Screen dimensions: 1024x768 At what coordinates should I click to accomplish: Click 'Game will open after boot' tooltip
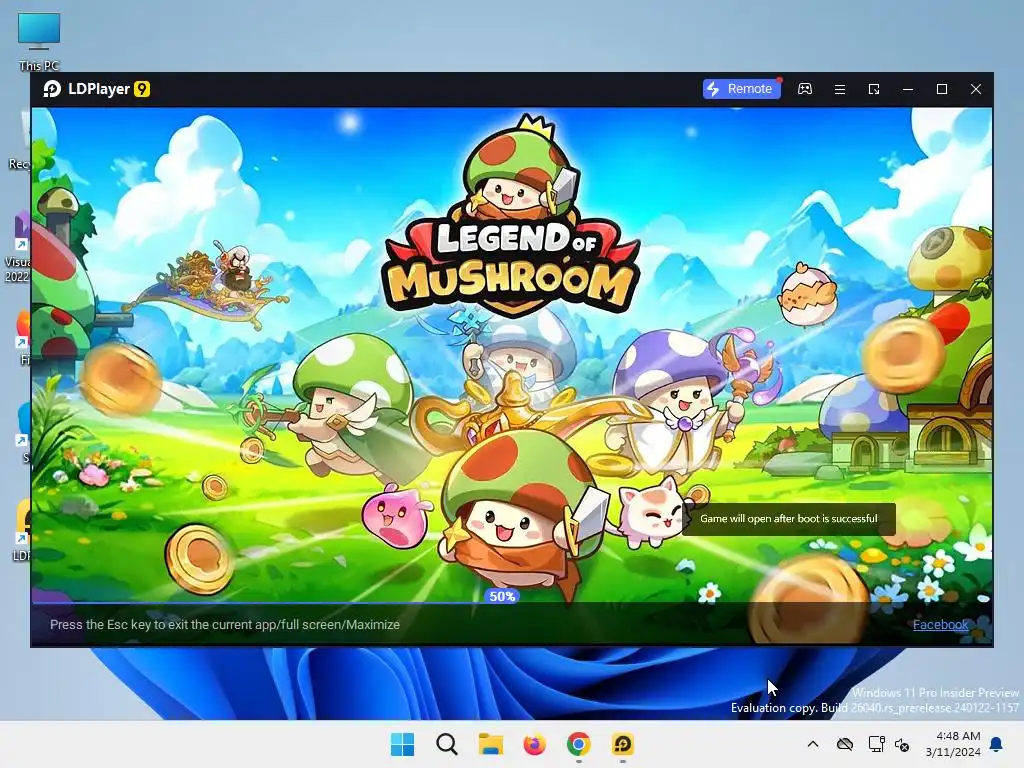pos(789,519)
